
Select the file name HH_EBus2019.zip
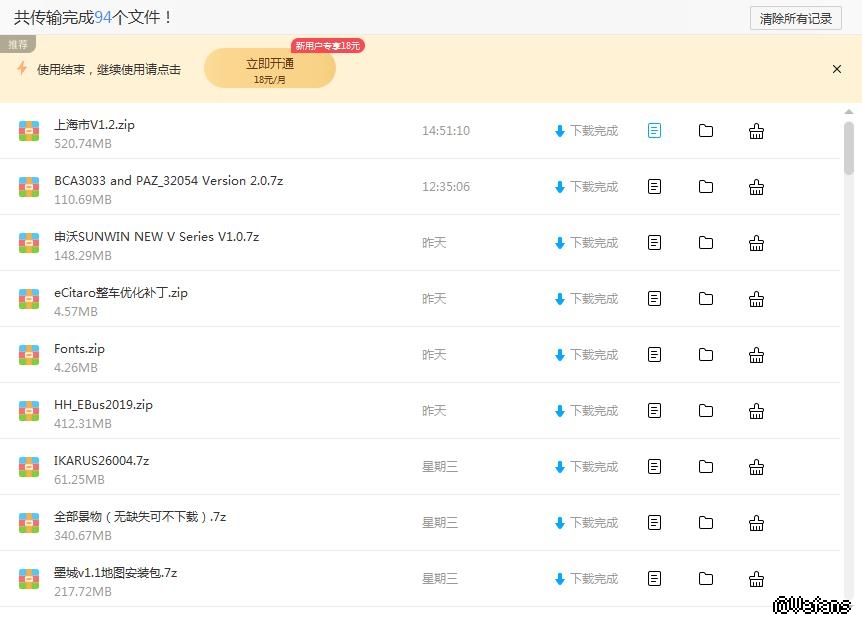point(103,405)
